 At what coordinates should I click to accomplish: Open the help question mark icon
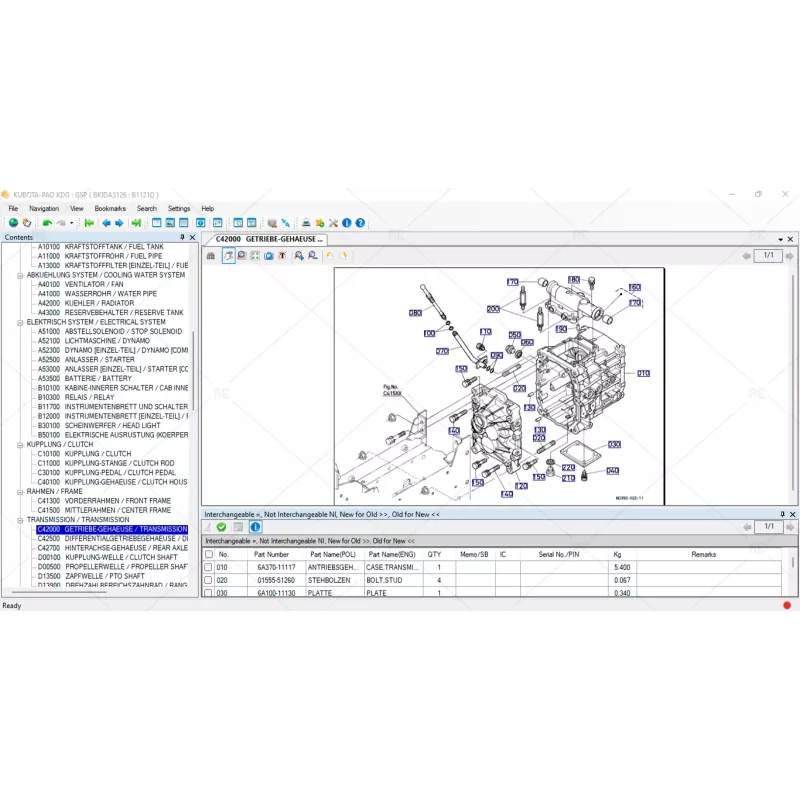(360, 223)
